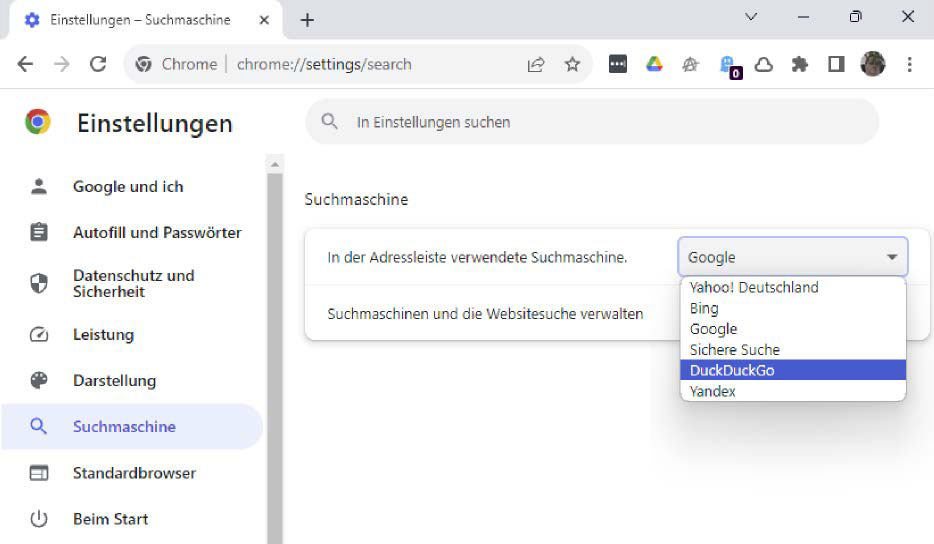934x544 pixels.
Task: Share this page via the share icon
Action: point(536,64)
